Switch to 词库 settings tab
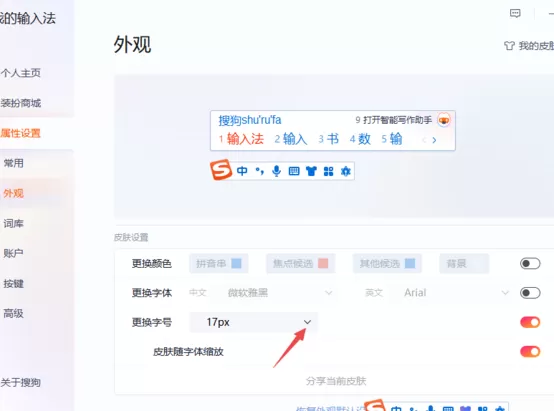Image resolution: width=554 pixels, height=411 pixels. pyautogui.click(x=13, y=223)
